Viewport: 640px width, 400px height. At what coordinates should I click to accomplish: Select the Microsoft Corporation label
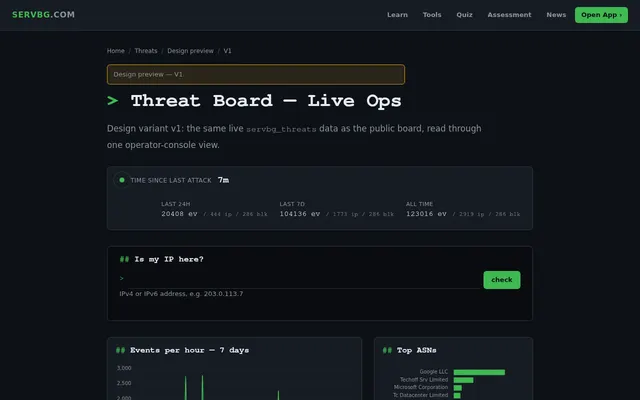click(x=421, y=387)
